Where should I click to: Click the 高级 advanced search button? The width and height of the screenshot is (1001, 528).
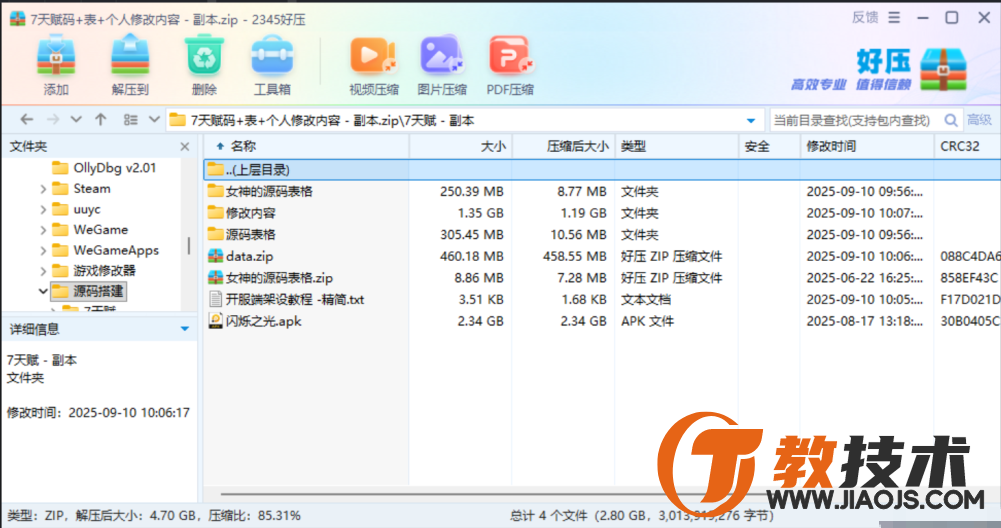(x=979, y=120)
